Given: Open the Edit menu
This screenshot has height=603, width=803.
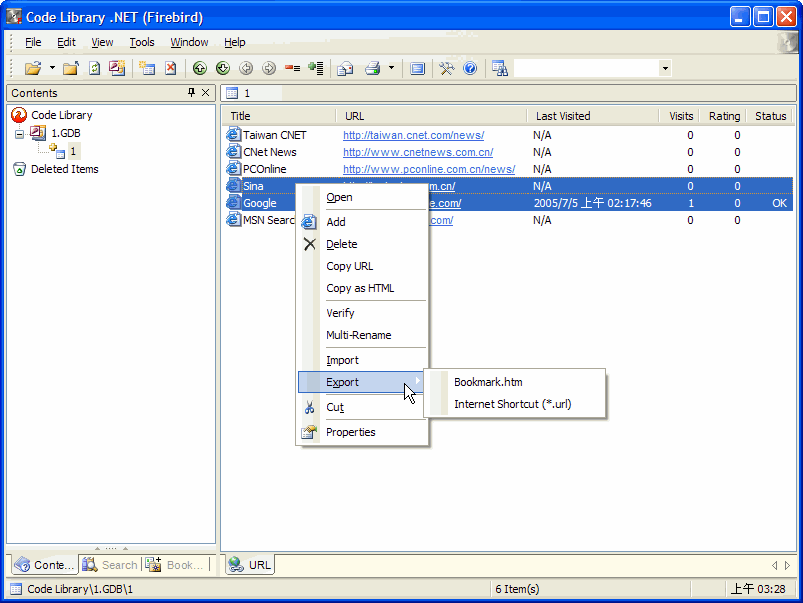Looking at the screenshot, I should point(66,42).
